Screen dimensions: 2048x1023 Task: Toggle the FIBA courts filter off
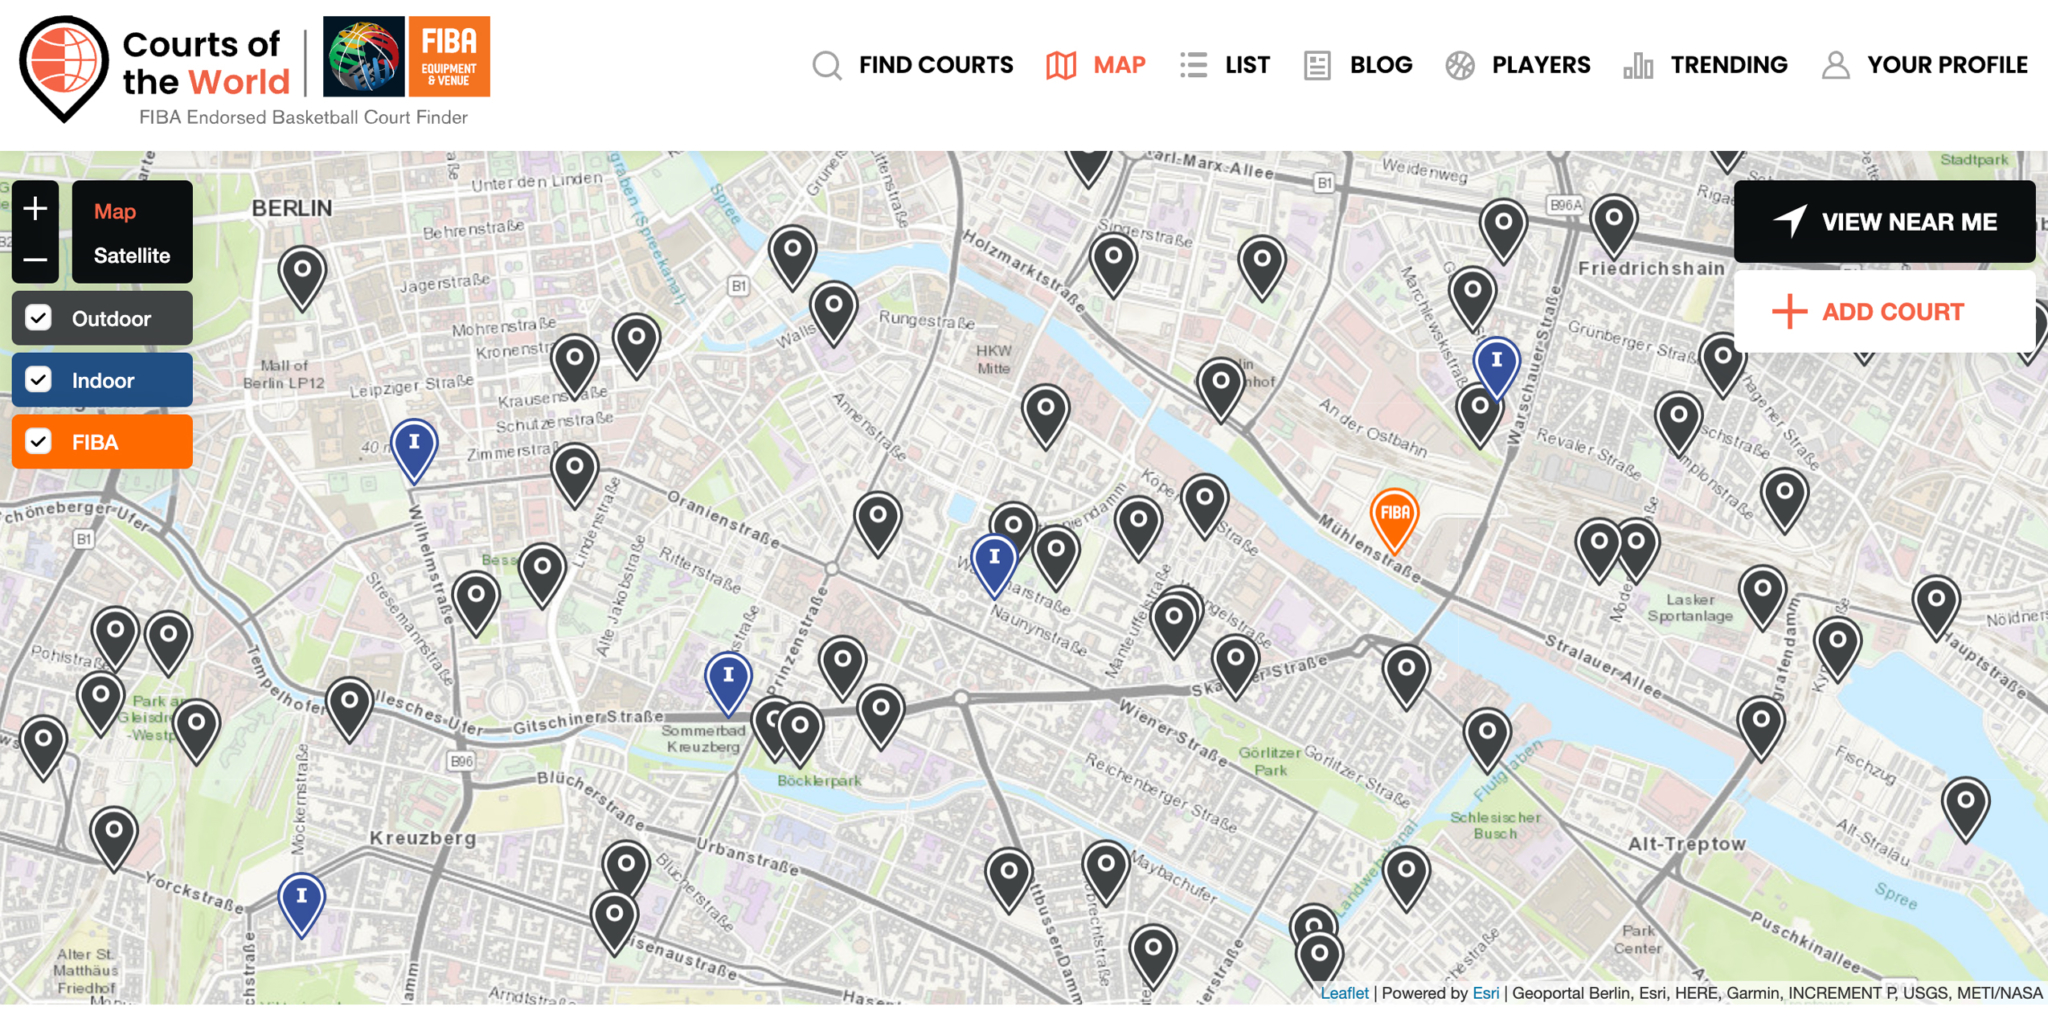(37, 441)
